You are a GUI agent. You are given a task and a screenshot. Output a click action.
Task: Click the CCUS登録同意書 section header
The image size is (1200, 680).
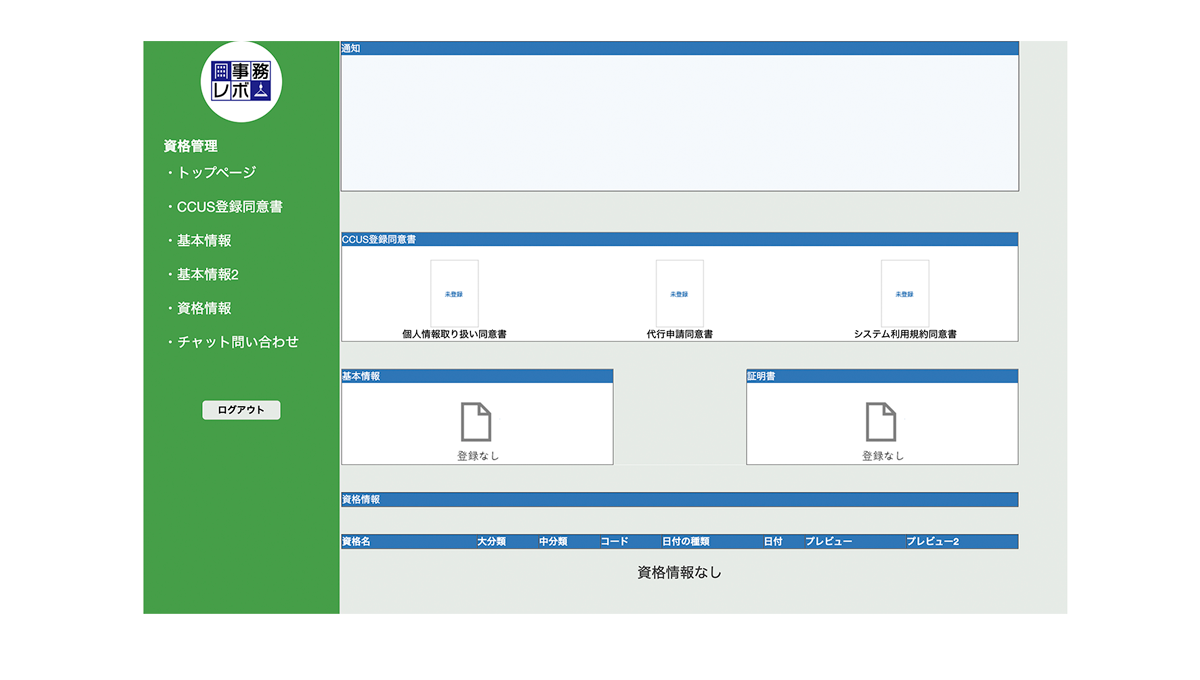point(680,239)
